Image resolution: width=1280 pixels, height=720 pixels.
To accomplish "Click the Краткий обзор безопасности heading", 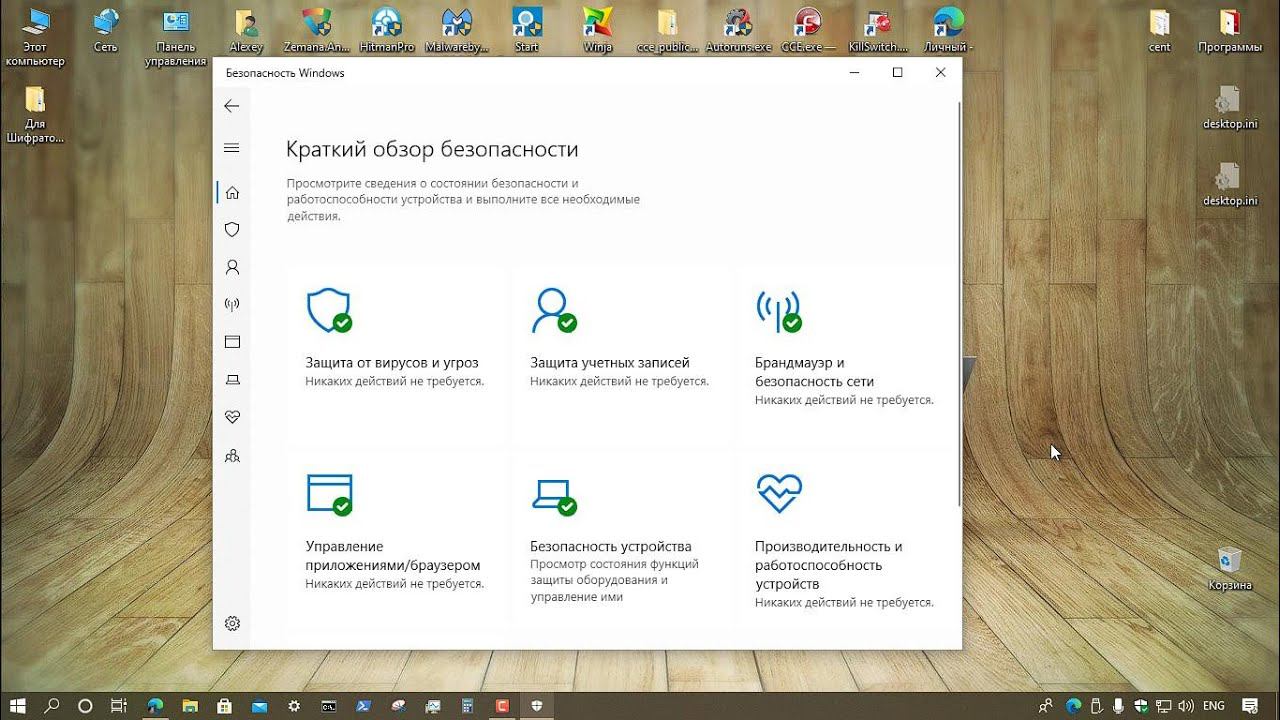I will [x=432, y=149].
